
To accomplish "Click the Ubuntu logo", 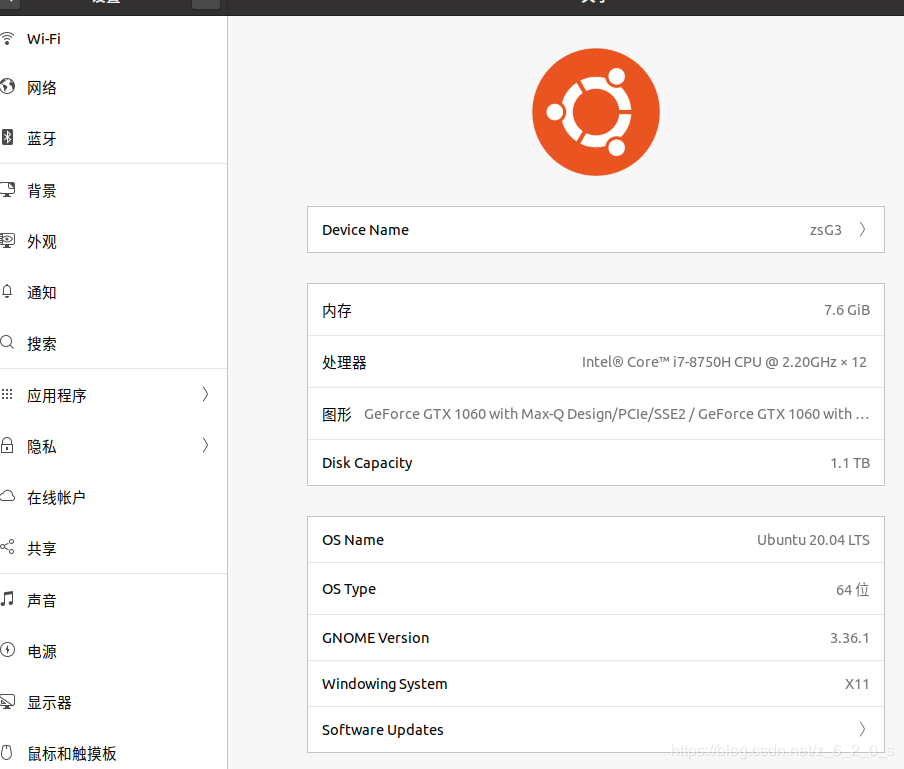I will [x=595, y=112].
